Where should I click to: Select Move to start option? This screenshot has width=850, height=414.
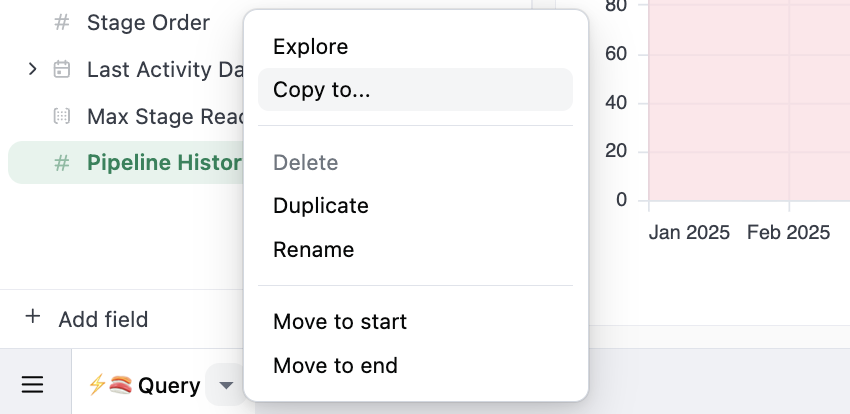coord(339,322)
